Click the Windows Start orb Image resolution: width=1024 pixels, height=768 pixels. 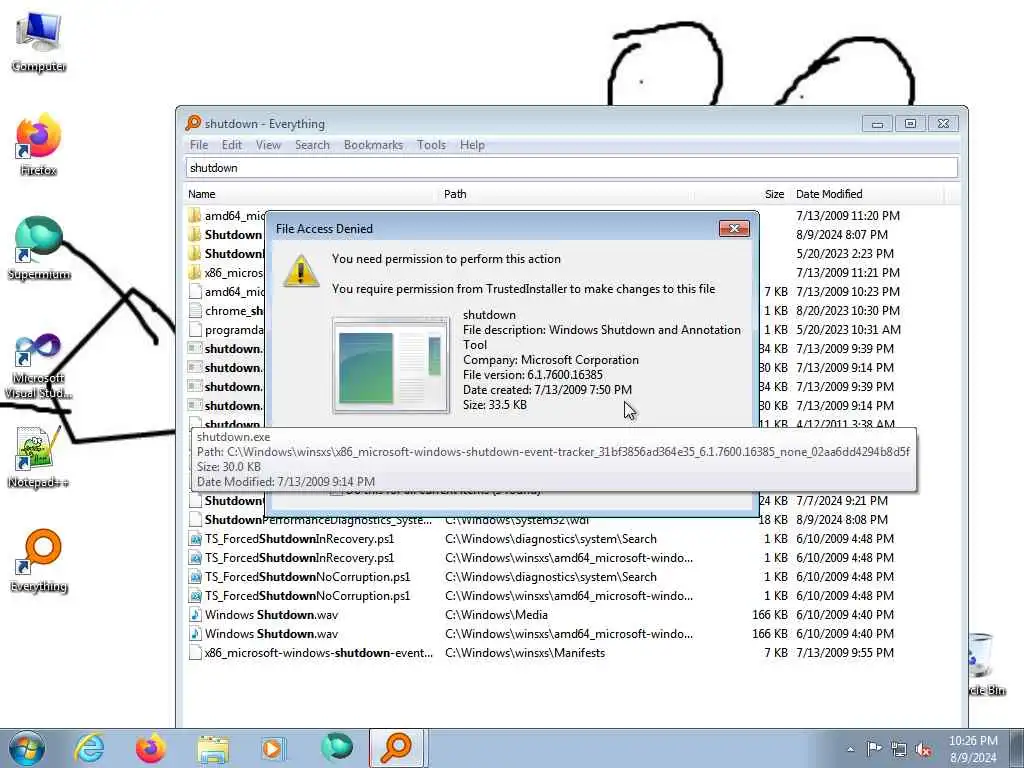pyautogui.click(x=27, y=748)
